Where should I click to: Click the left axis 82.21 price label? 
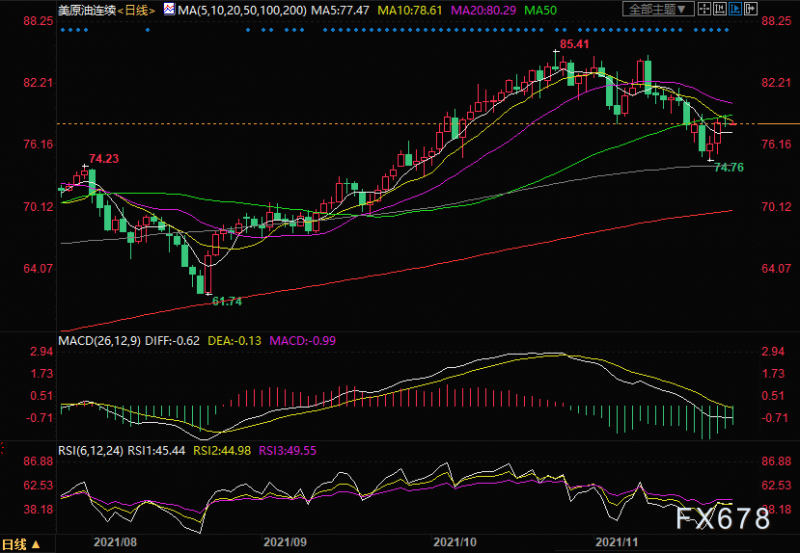38,83
